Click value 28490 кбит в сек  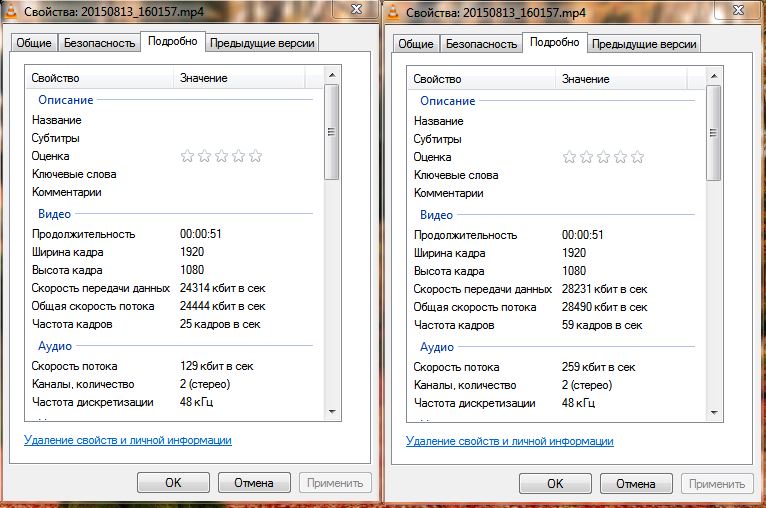[604, 307]
